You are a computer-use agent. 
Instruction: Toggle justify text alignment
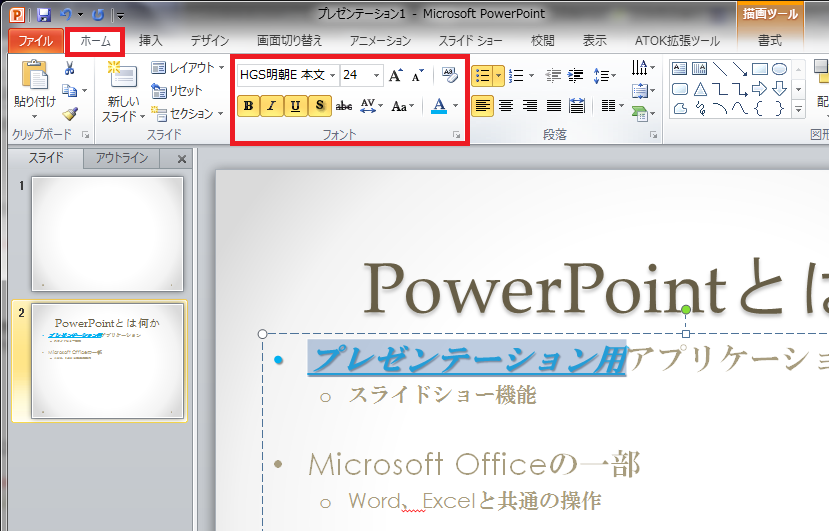[x=554, y=106]
